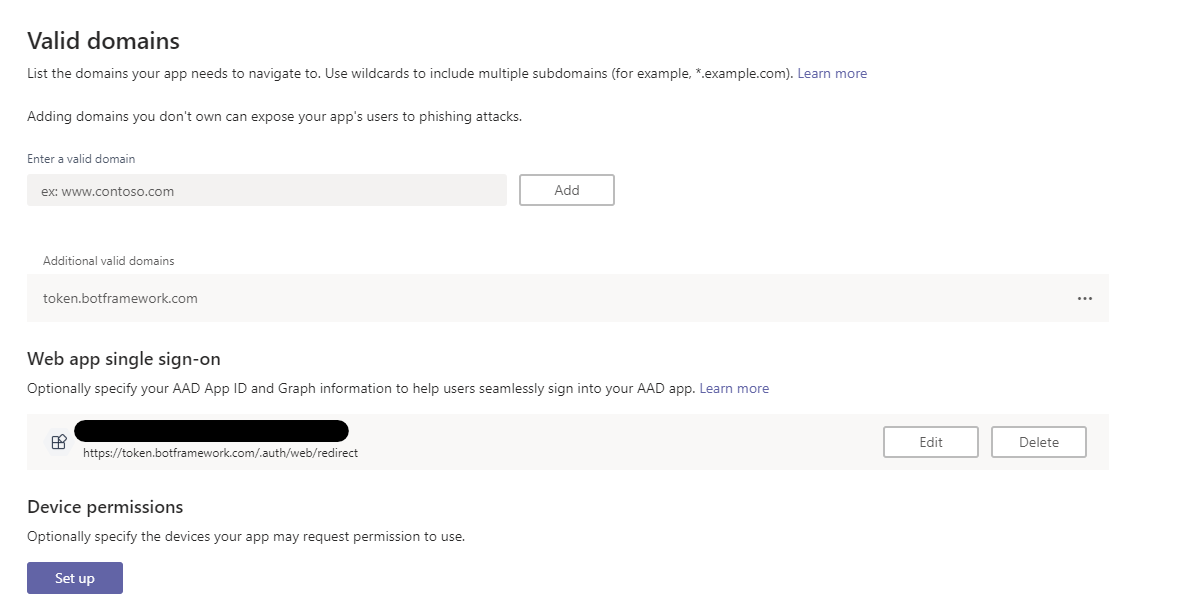Click Edit on the single sign-on entry
1189x616 pixels.
click(x=930, y=441)
